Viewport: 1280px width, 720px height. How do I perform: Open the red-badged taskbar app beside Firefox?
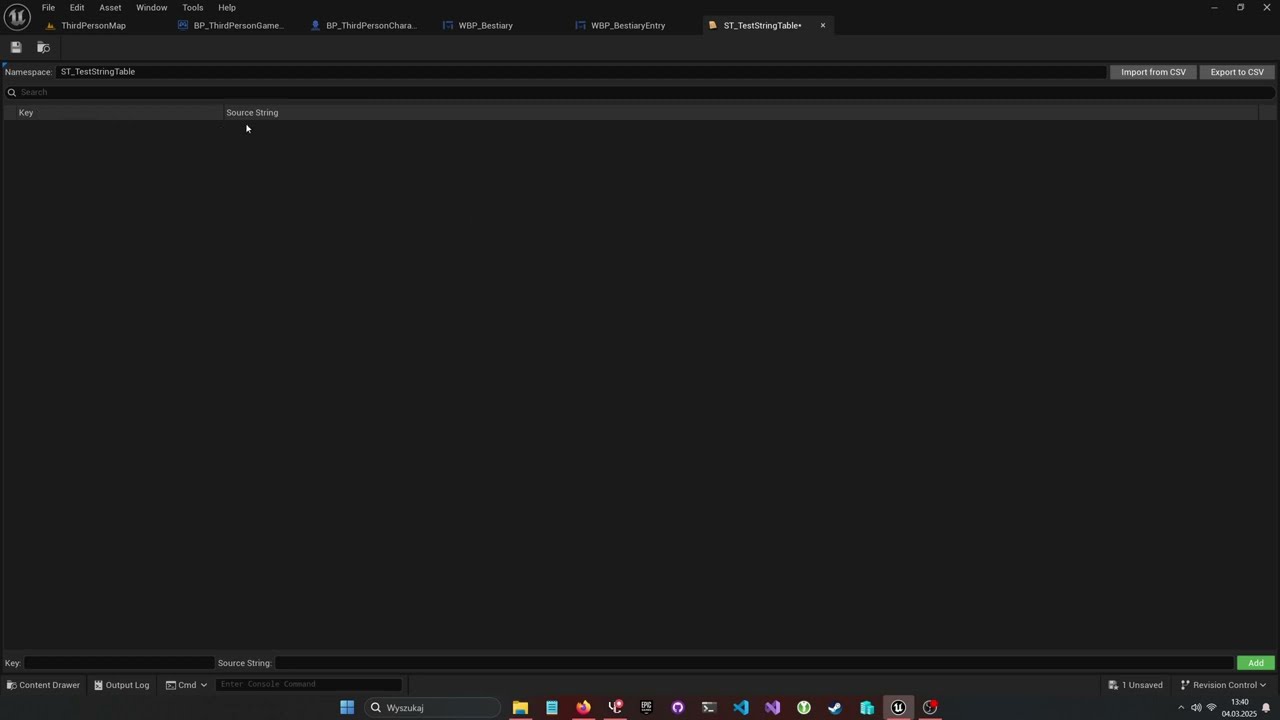[x=615, y=708]
